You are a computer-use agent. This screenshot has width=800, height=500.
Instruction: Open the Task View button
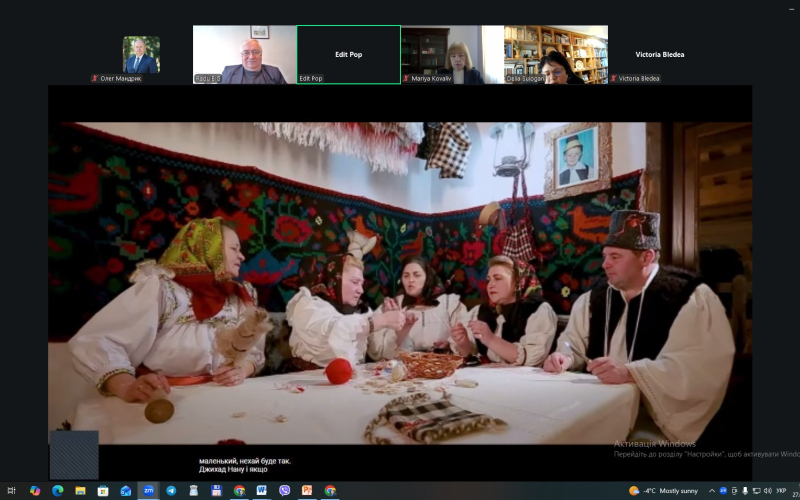pos(12,490)
